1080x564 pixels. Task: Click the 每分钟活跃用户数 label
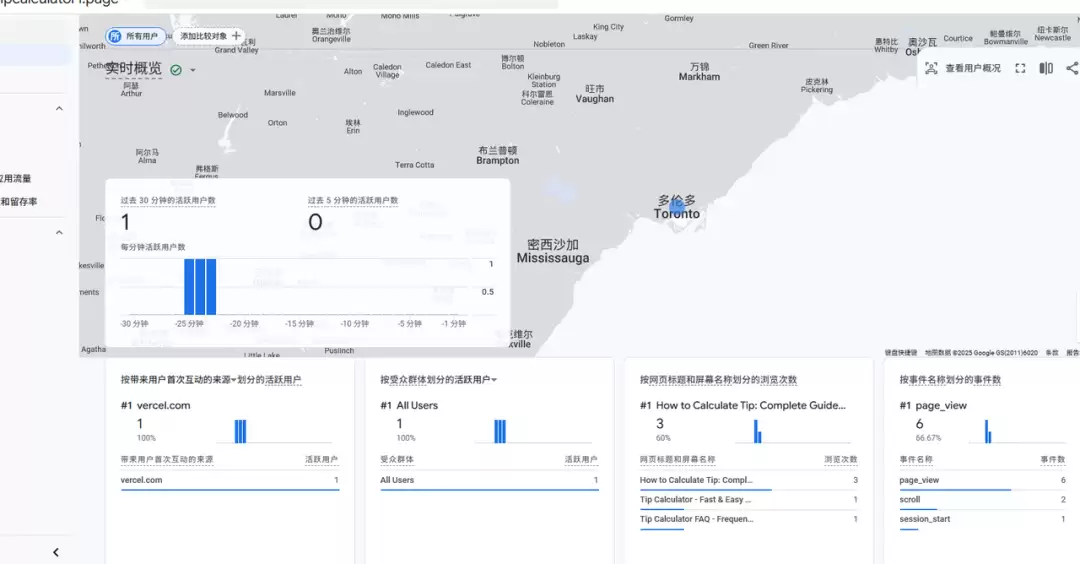[x=153, y=247]
